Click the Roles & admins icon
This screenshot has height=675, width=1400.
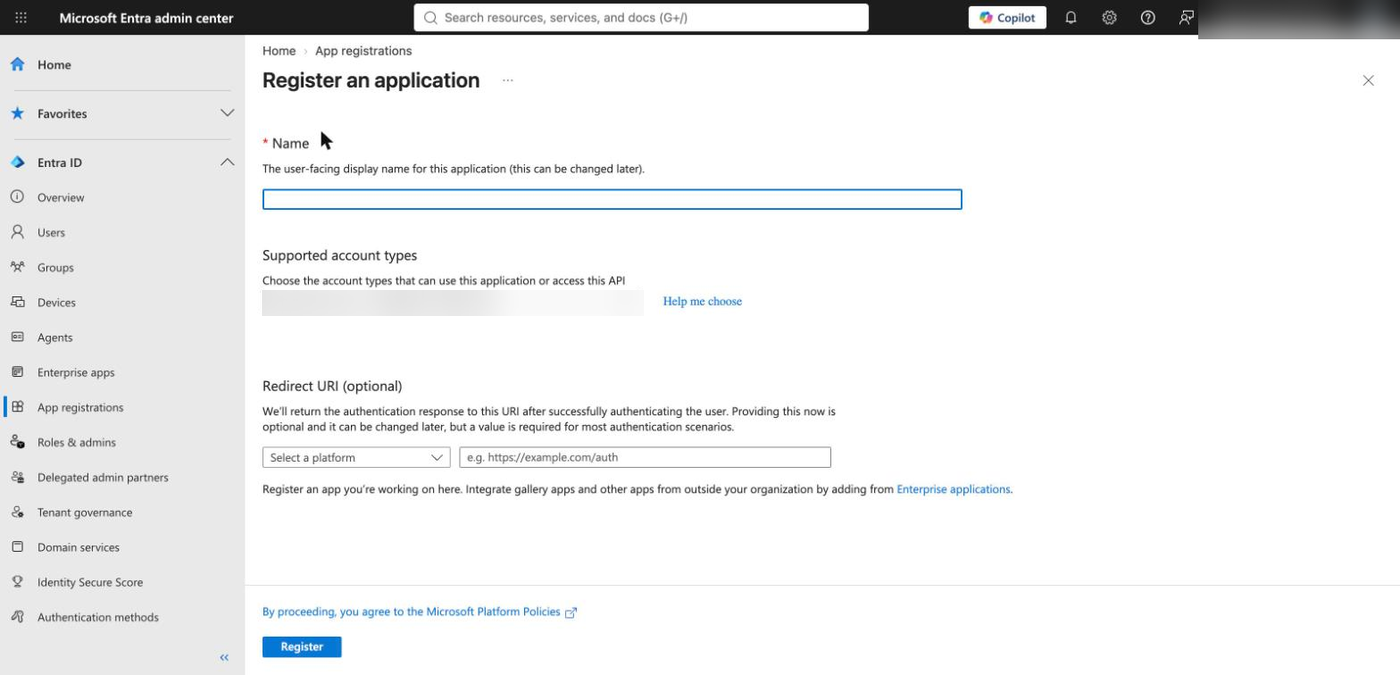17,442
